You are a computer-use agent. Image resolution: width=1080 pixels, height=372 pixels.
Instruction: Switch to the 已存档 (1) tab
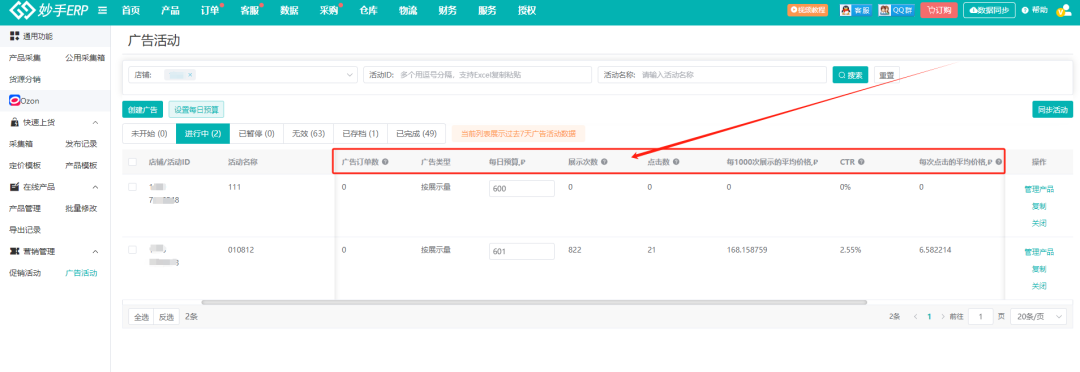tap(360, 134)
